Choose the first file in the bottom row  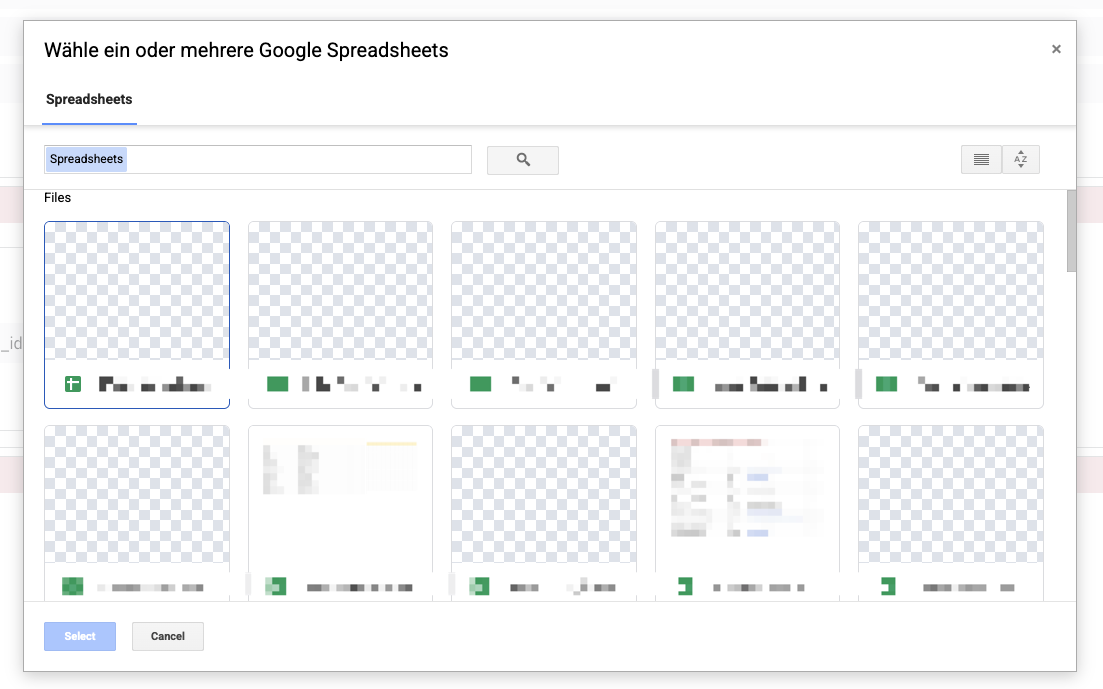[x=137, y=495]
